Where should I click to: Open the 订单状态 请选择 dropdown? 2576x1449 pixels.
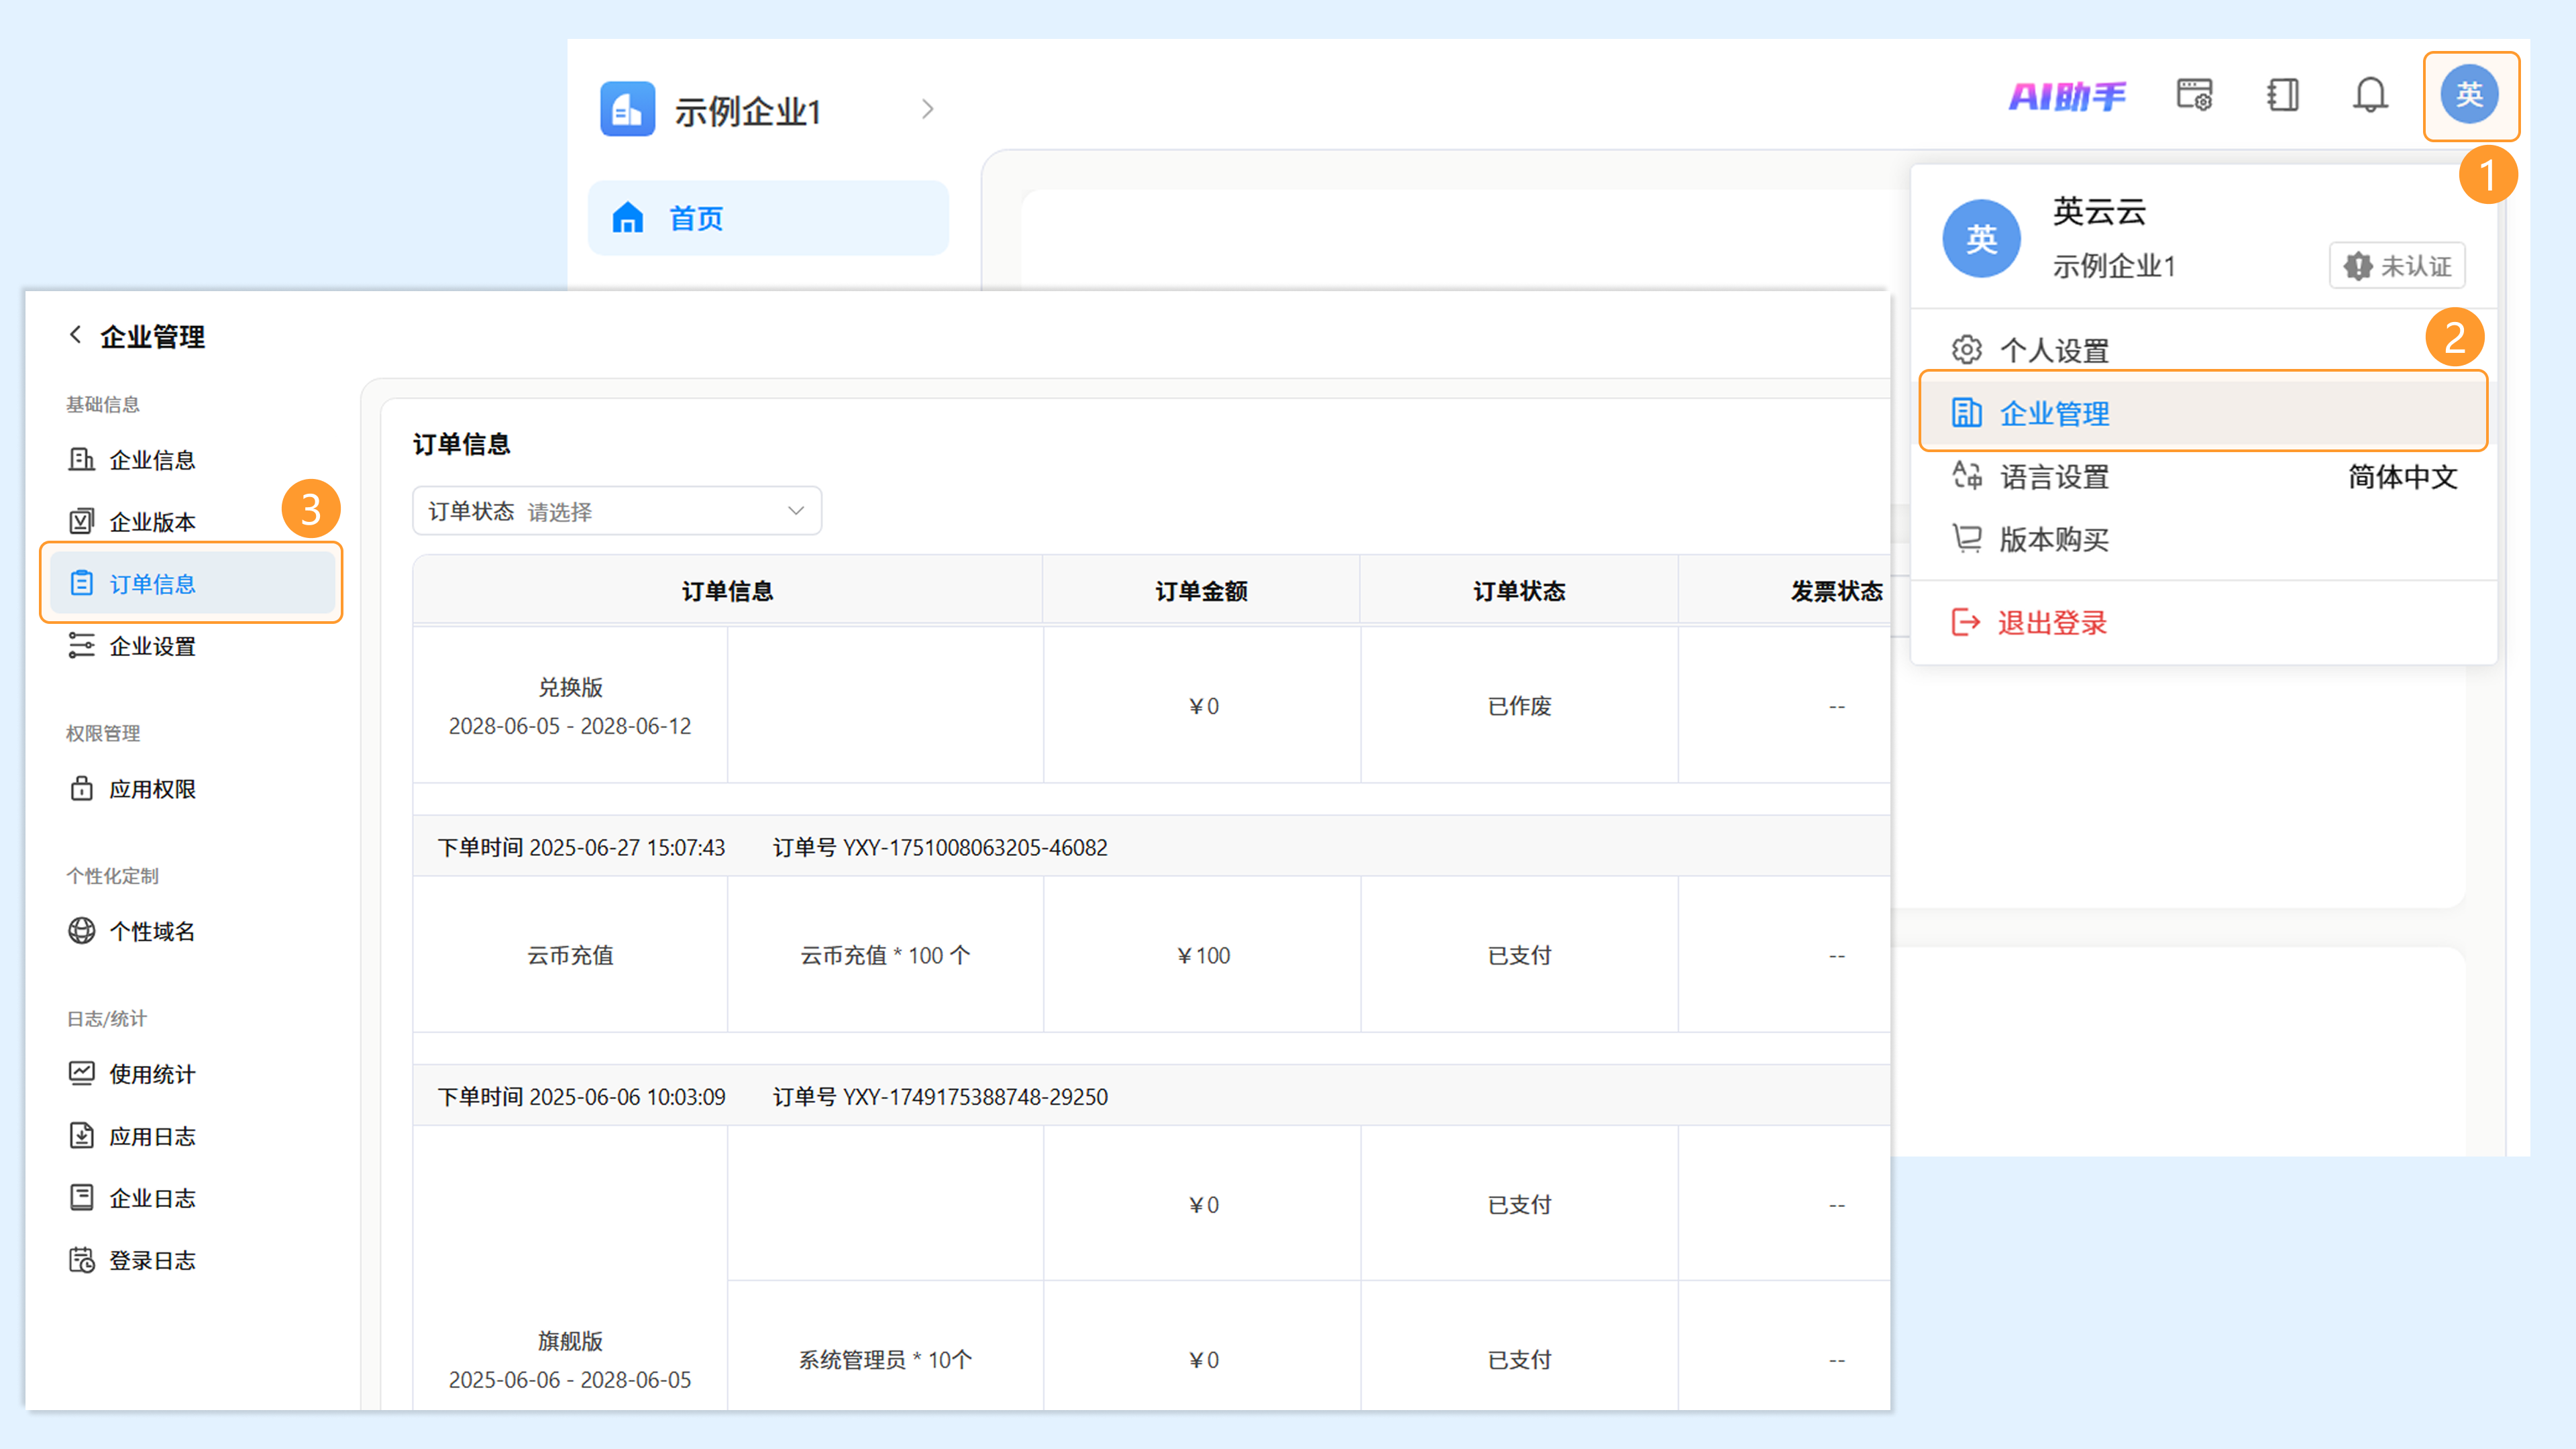(617, 511)
